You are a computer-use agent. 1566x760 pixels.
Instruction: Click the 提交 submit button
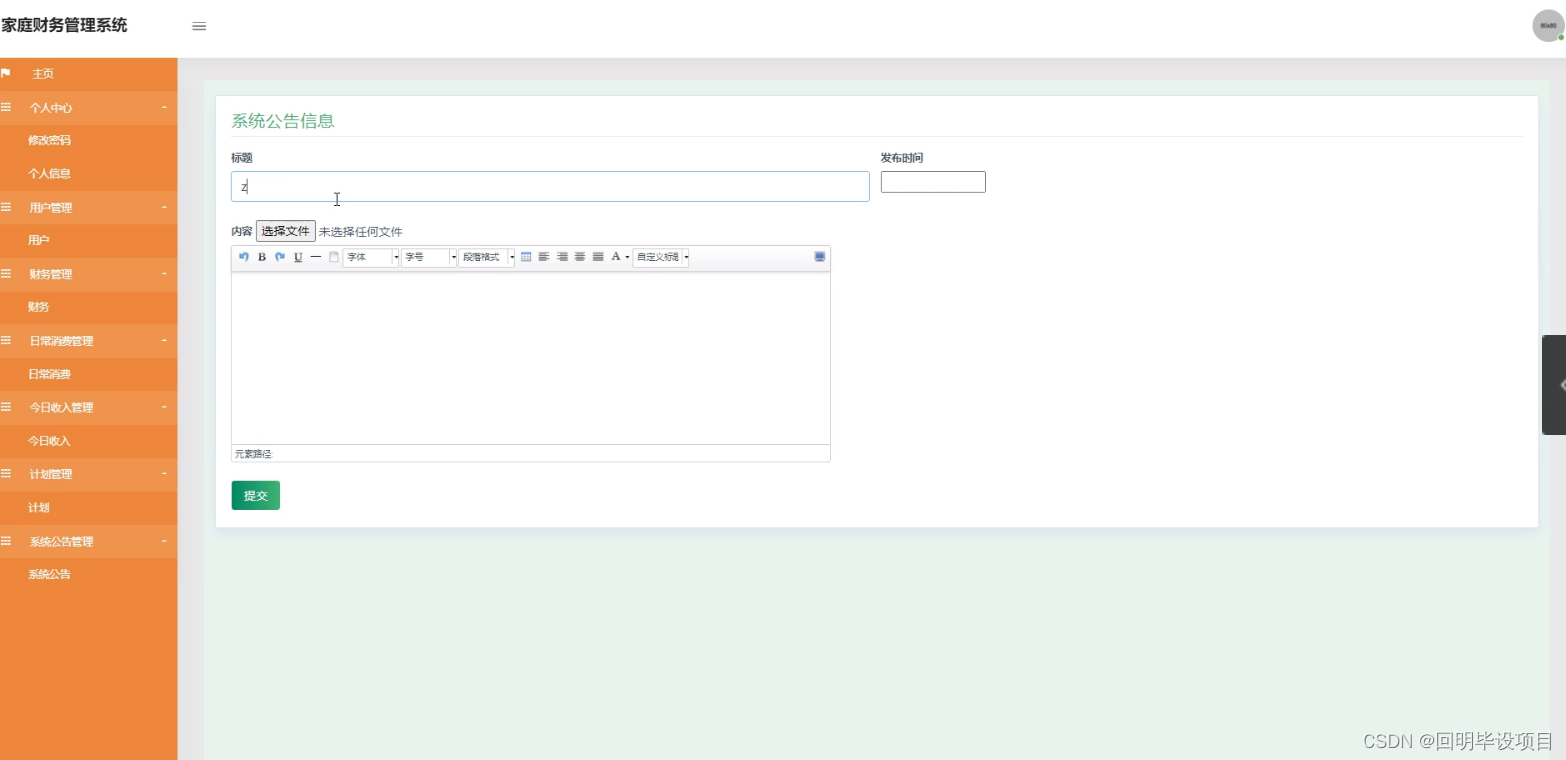(255, 495)
